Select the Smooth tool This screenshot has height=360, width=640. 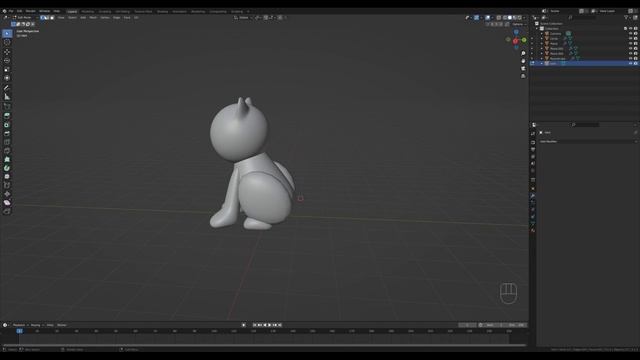pos(7,176)
